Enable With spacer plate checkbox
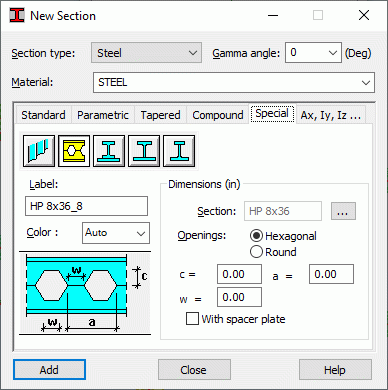 236,319
